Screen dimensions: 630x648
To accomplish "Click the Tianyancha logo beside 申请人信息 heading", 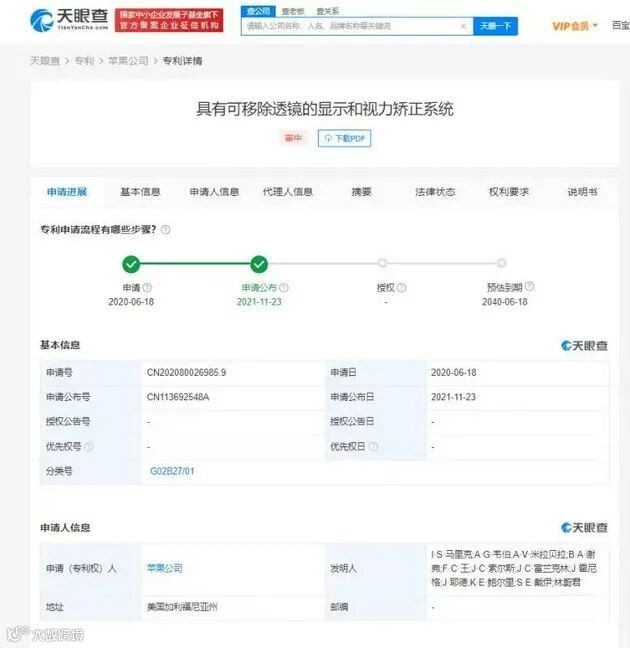I will tap(584, 527).
